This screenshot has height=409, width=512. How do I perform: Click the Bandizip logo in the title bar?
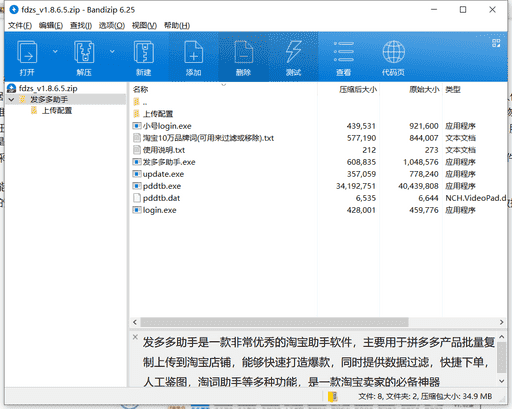tap(14, 10)
